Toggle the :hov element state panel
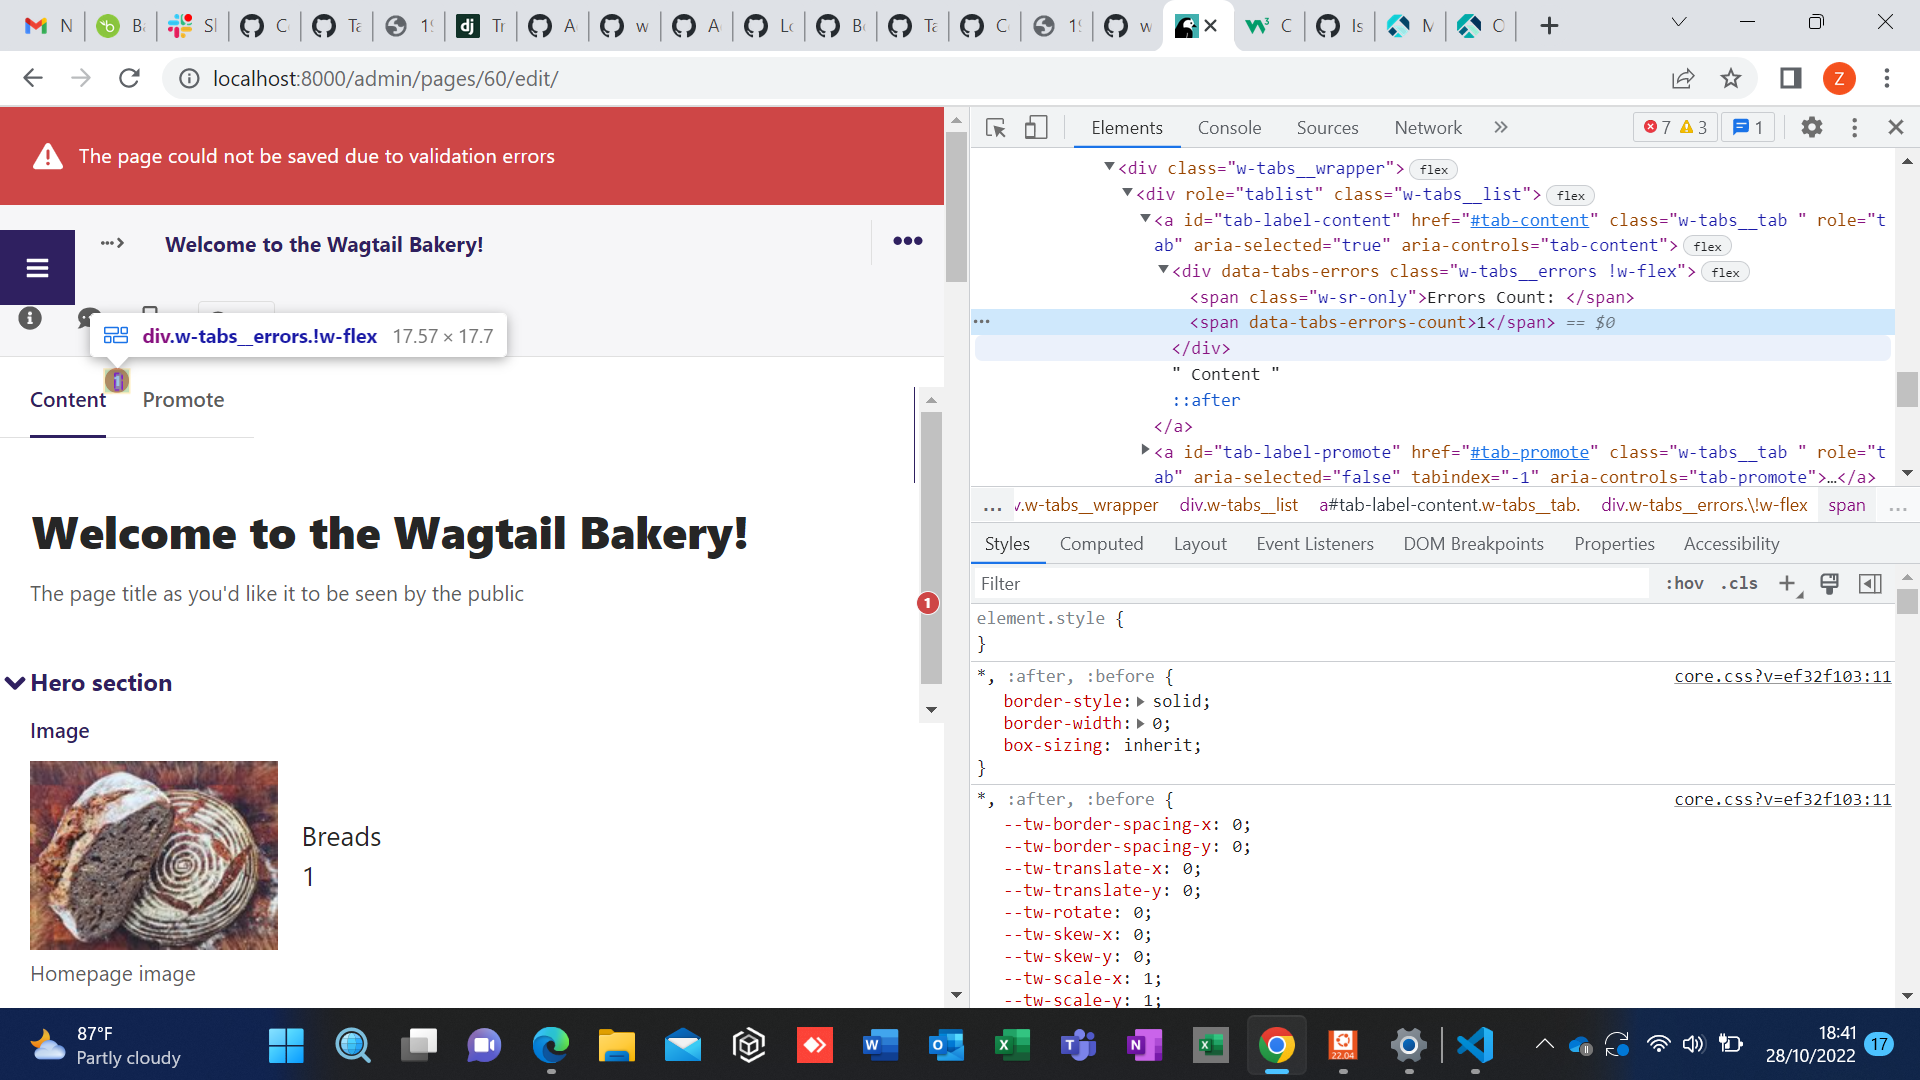Viewport: 1920px width, 1080px height. [1684, 583]
